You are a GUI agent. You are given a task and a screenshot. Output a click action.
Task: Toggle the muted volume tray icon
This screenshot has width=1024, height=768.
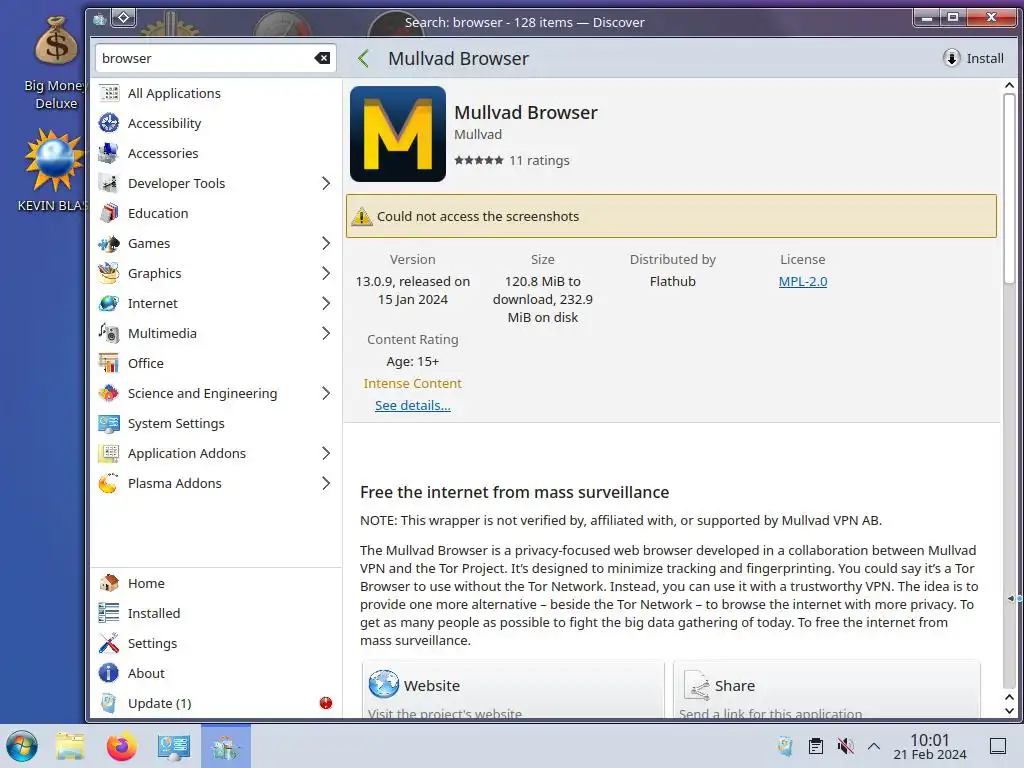(x=846, y=746)
